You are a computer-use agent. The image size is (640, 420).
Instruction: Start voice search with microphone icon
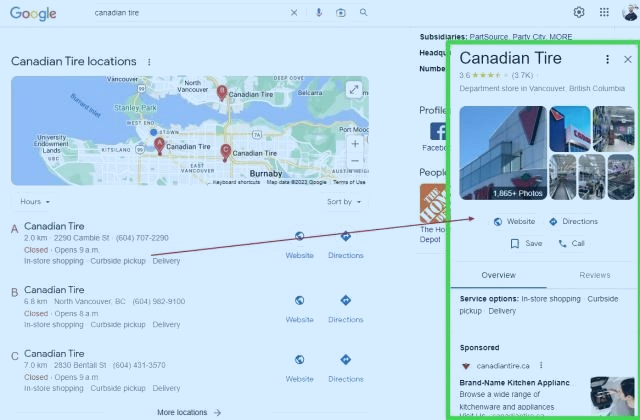point(319,13)
